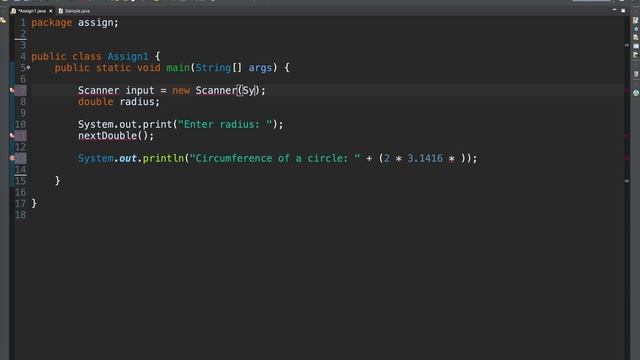Click line number 17 in the gutter
The width and height of the screenshot is (640, 360).
pyautogui.click(x=20, y=203)
